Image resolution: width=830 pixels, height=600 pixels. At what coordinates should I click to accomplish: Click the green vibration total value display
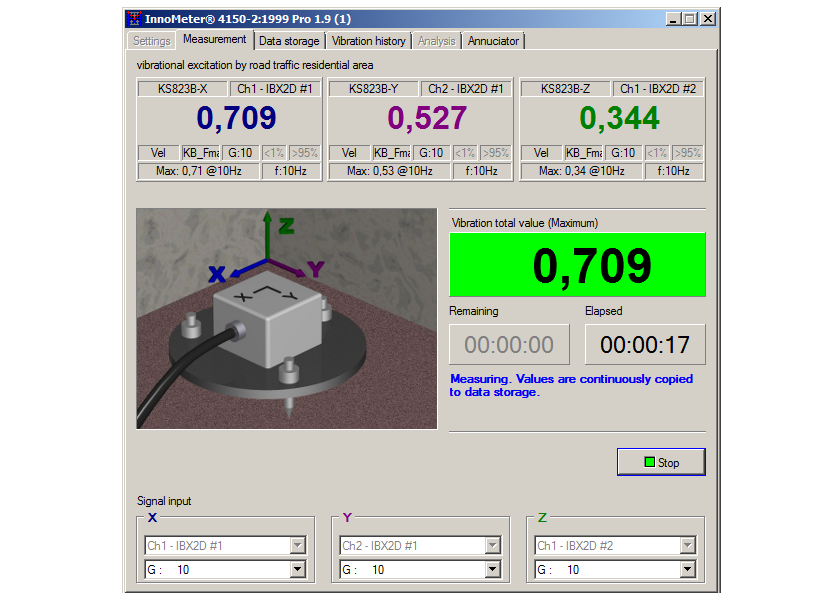pos(578,265)
